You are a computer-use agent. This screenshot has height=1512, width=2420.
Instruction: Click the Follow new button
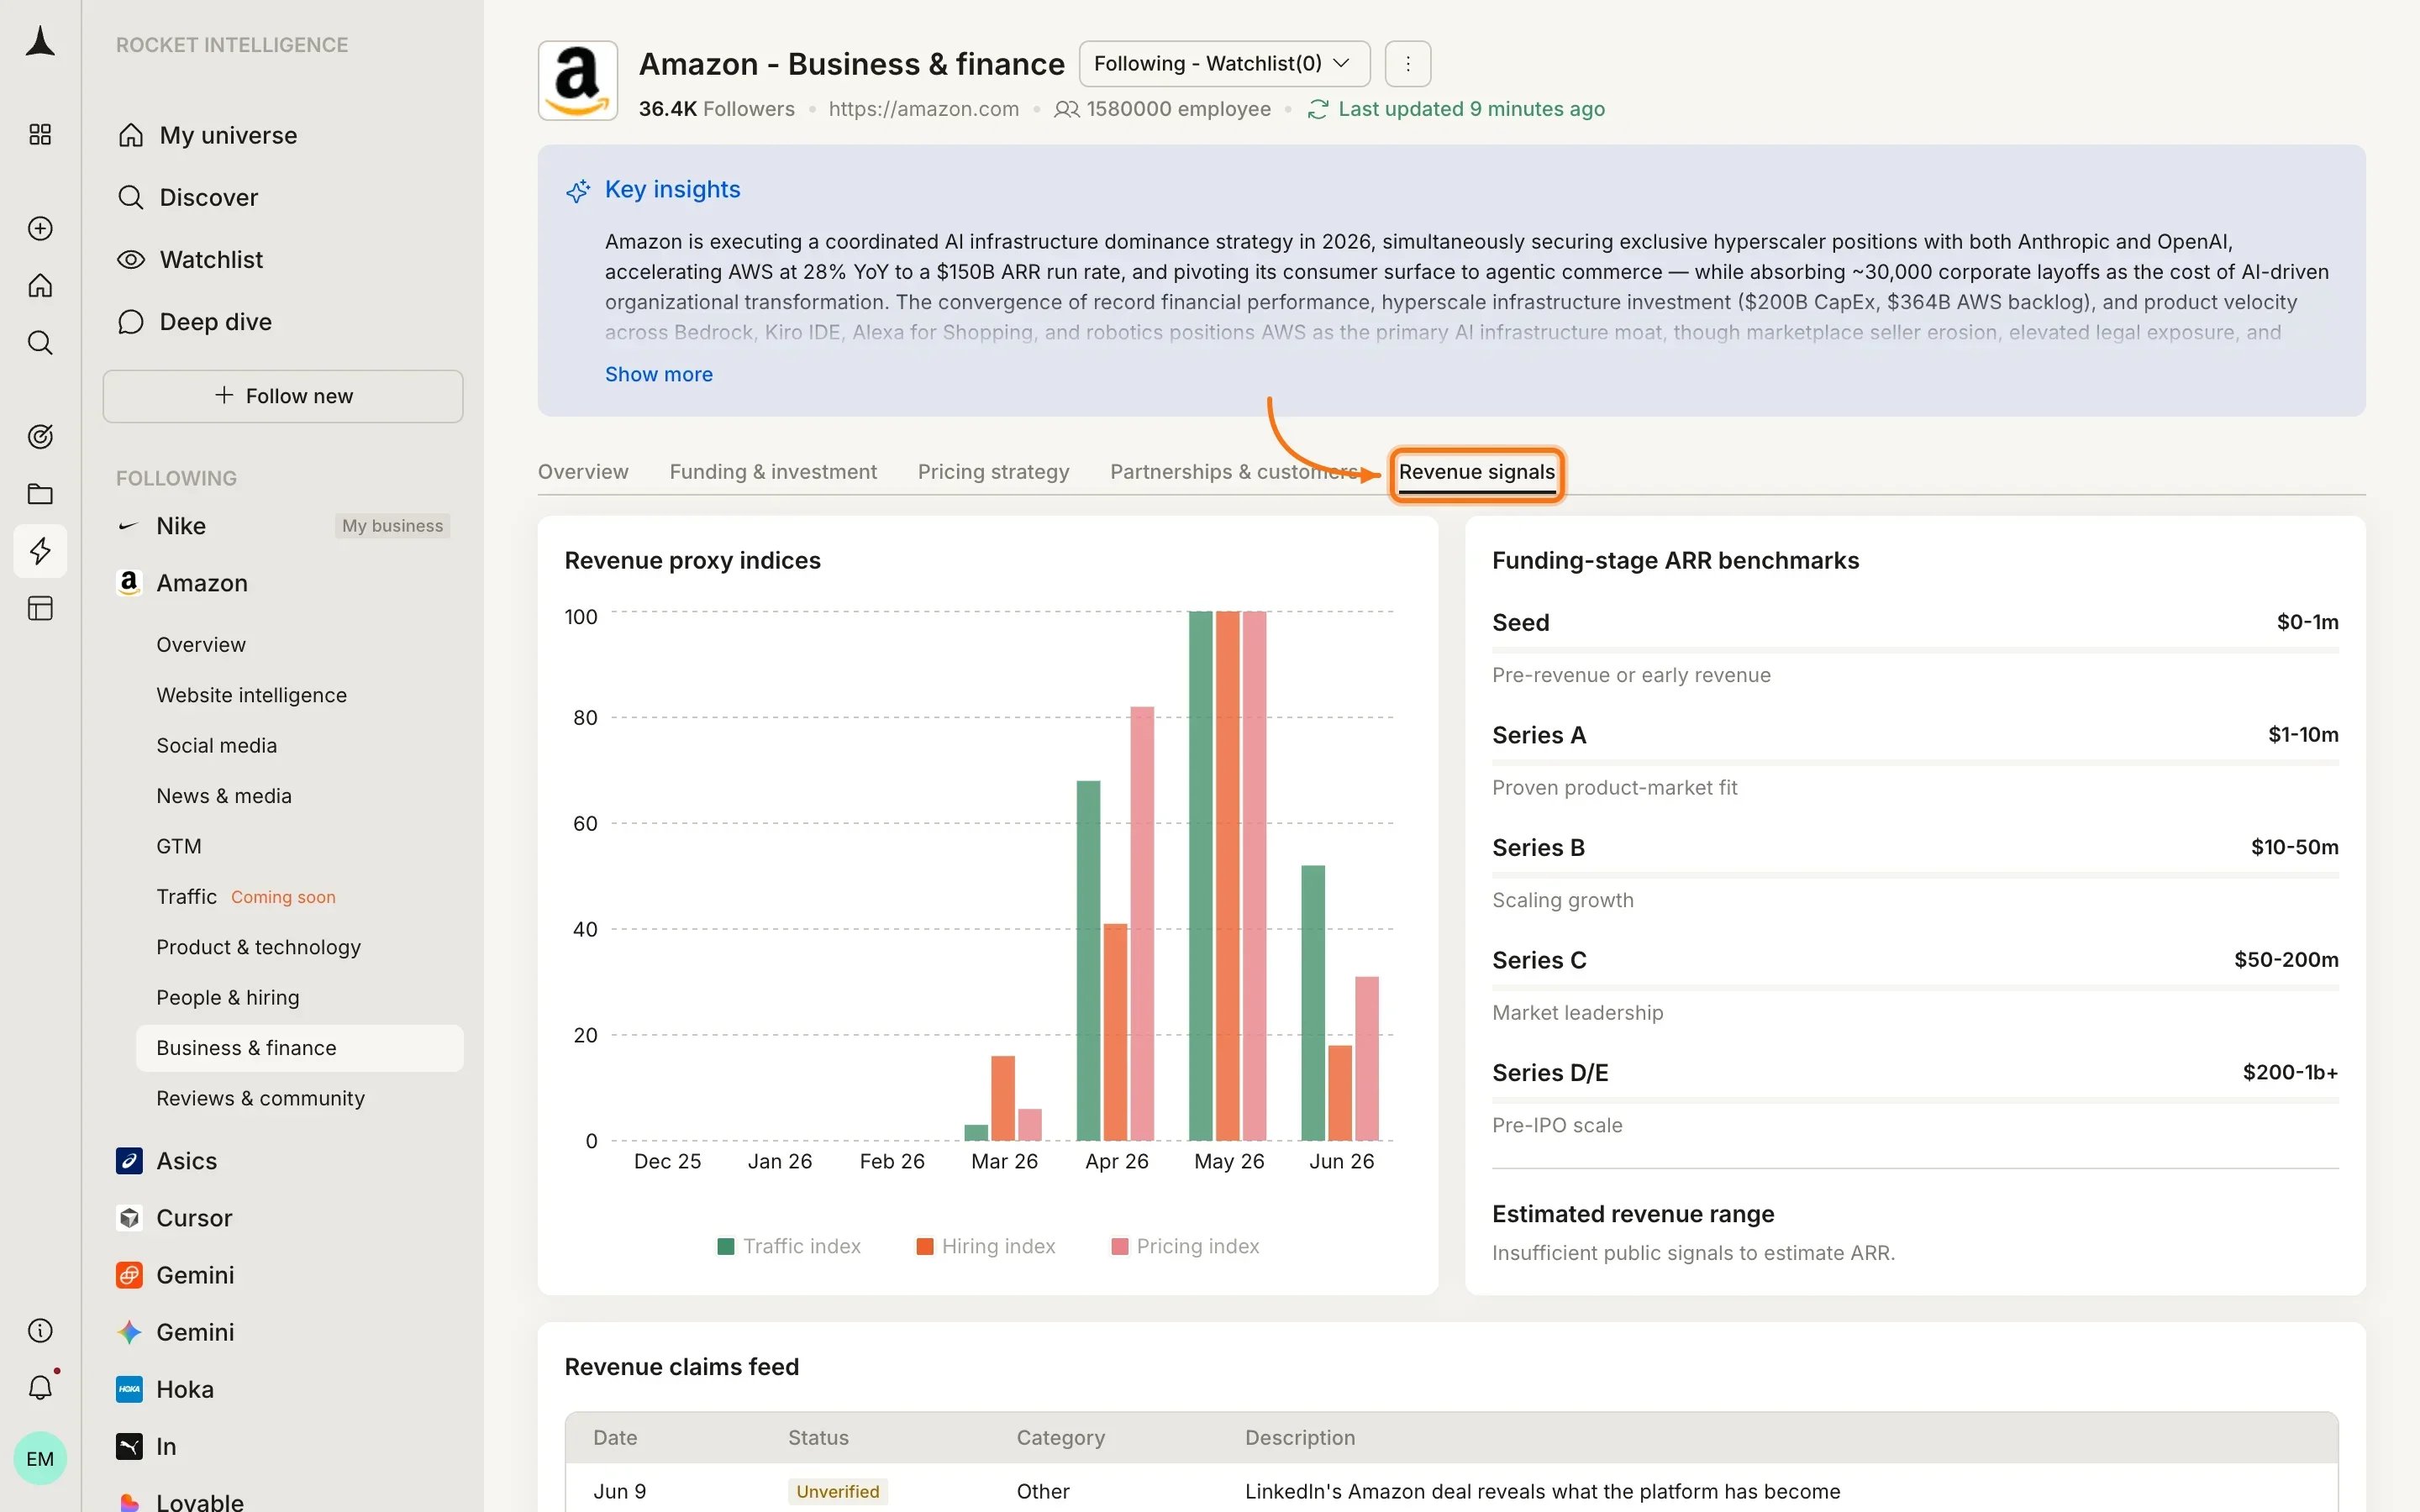pyautogui.click(x=283, y=396)
